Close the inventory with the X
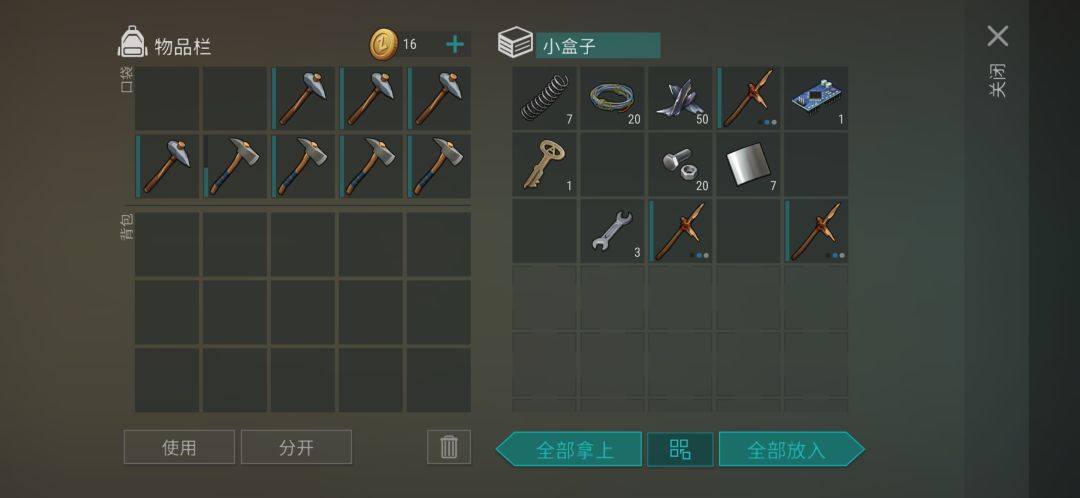The height and width of the screenshot is (498, 1080). [997, 36]
